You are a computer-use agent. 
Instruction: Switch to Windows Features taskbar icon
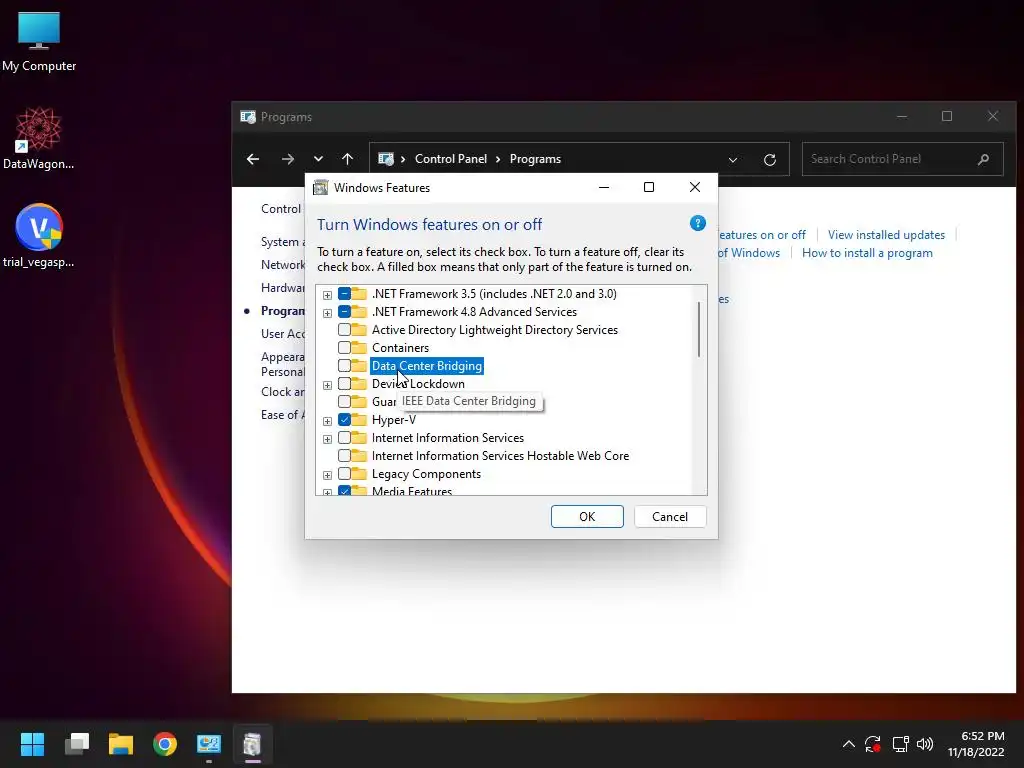click(253, 744)
